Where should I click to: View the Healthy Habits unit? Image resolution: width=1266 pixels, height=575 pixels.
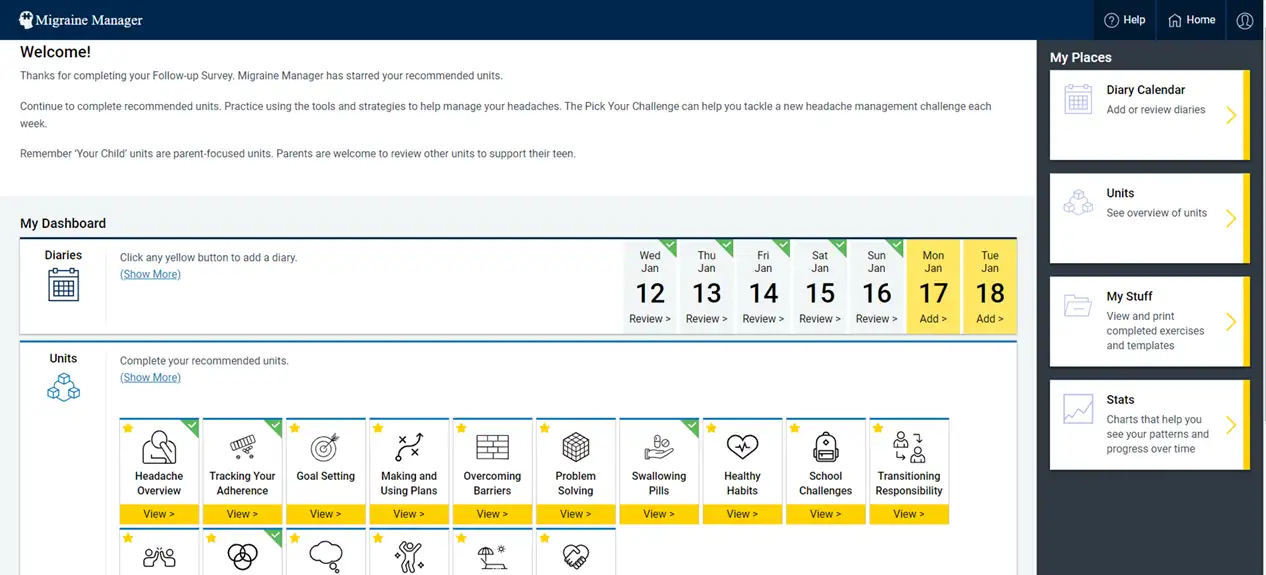click(742, 514)
